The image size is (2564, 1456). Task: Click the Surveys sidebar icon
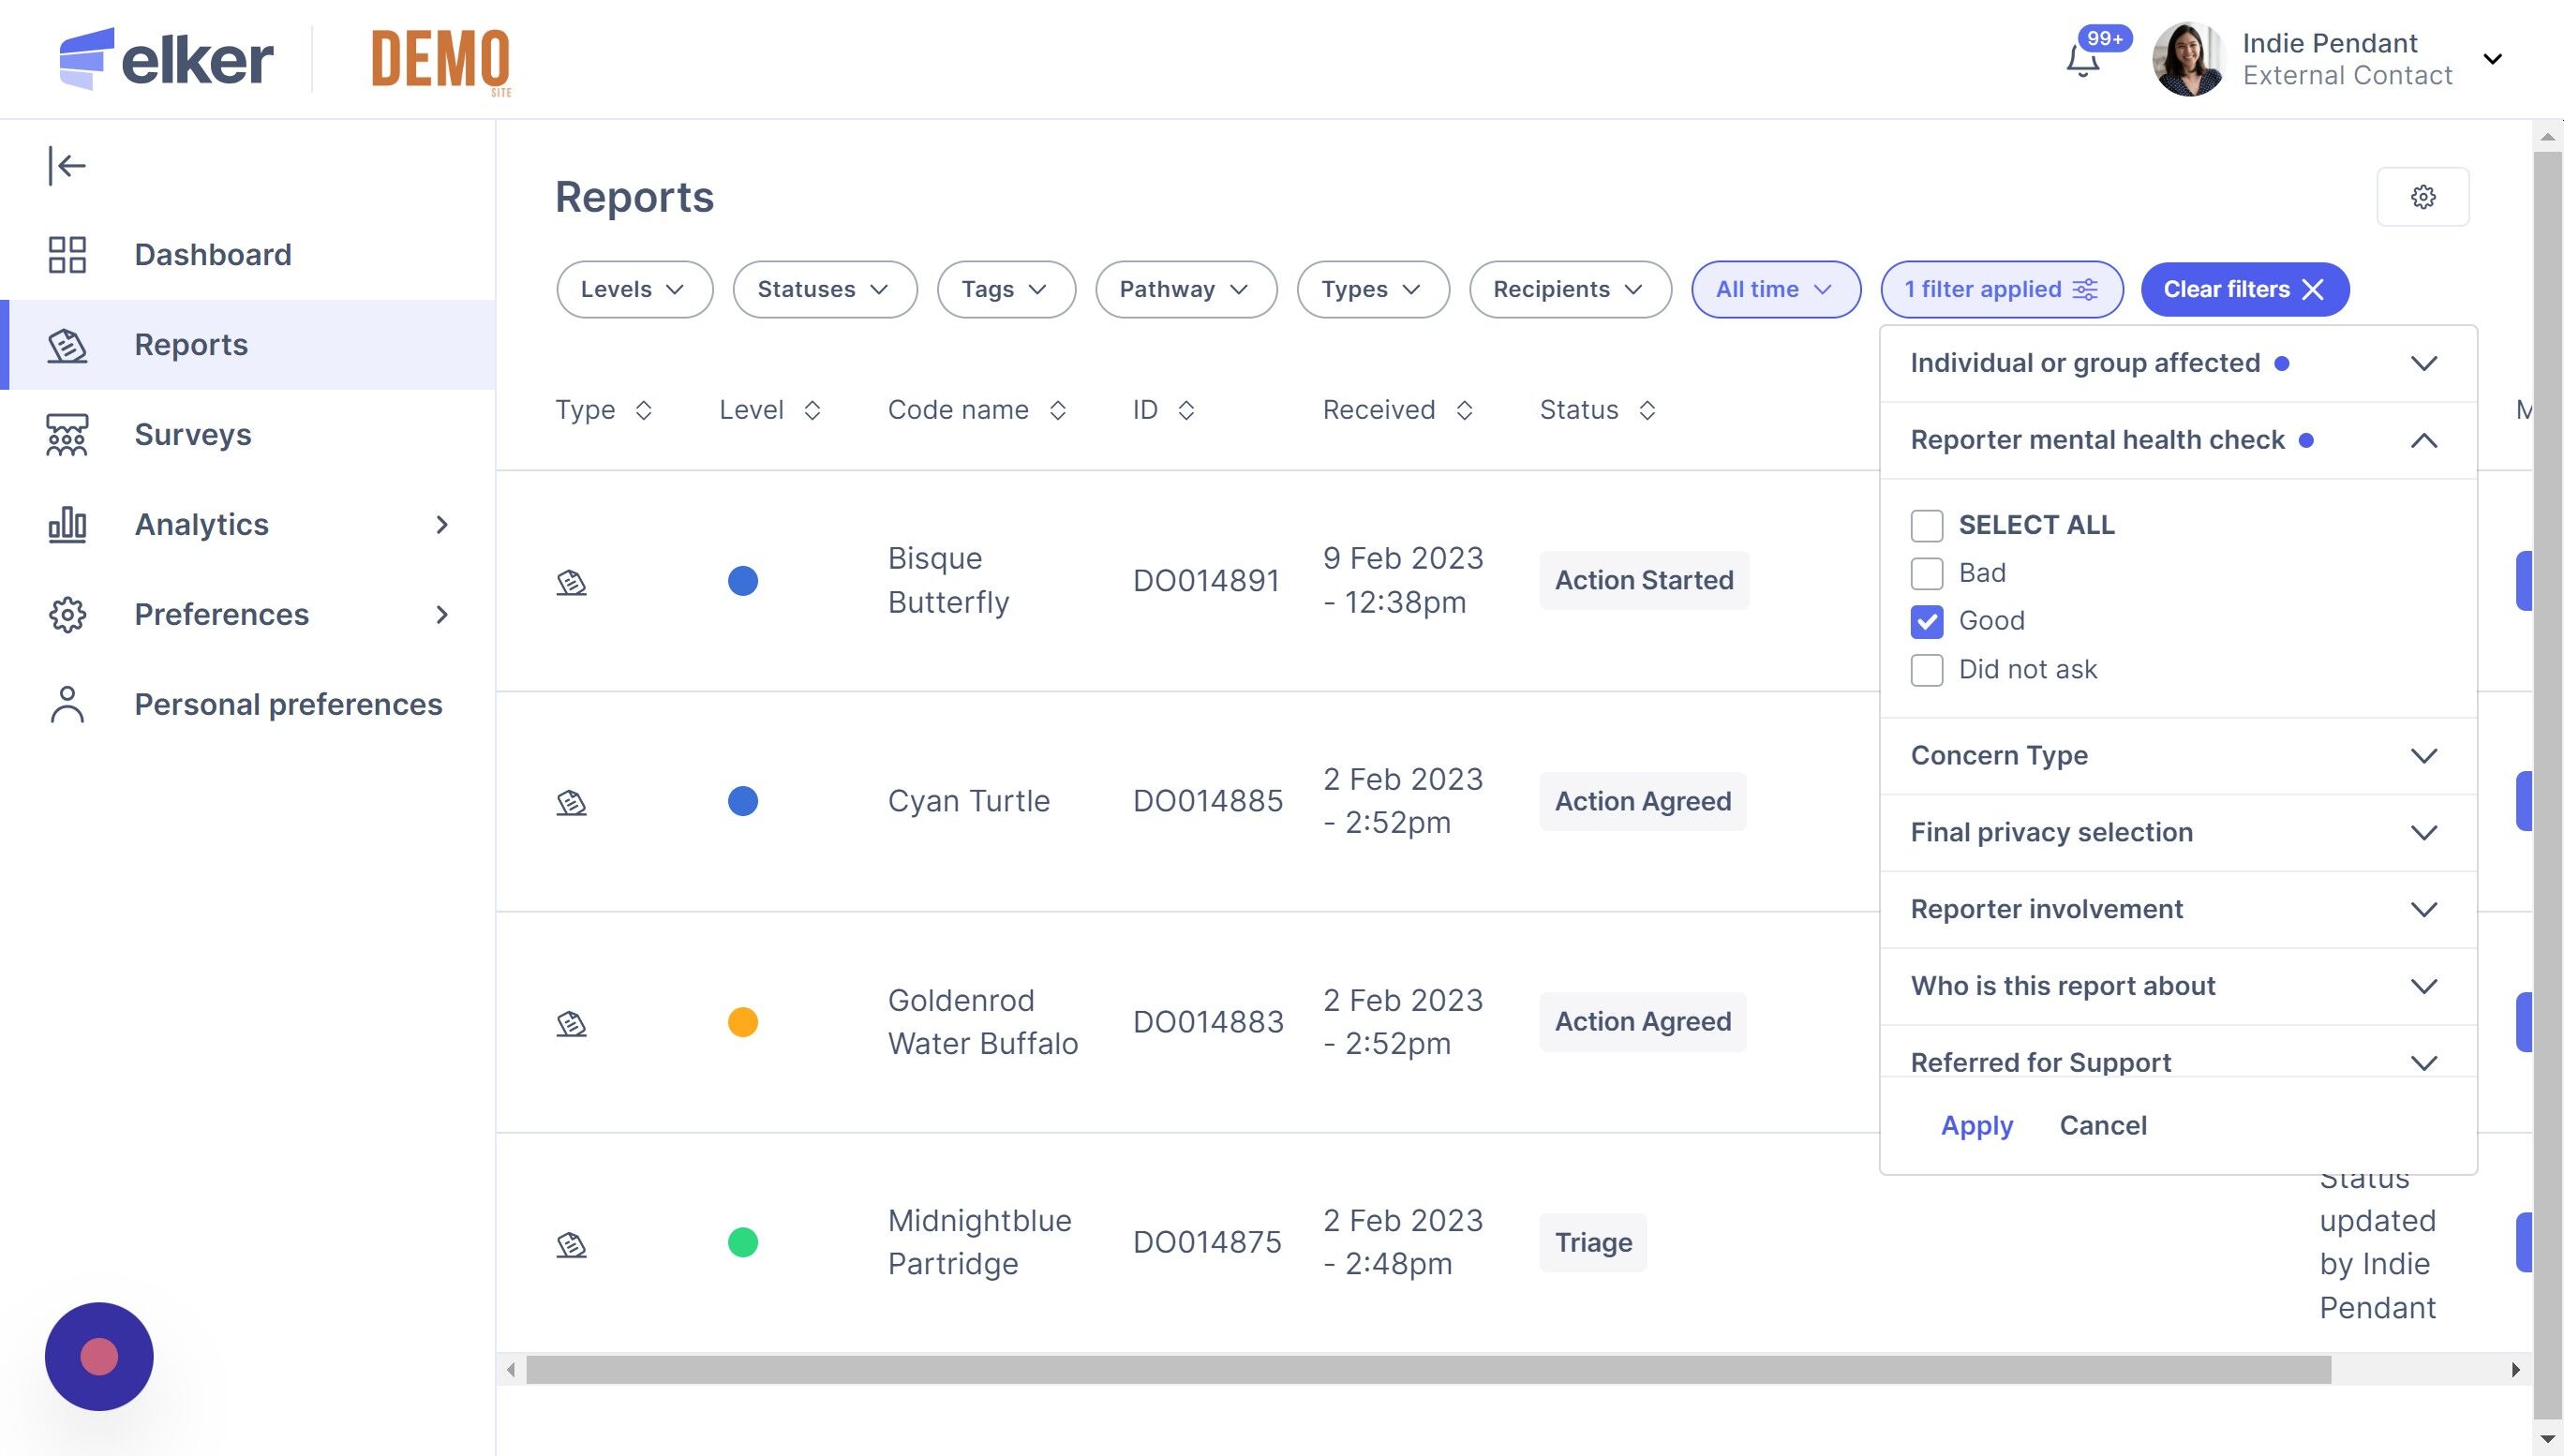click(x=67, y=434)
